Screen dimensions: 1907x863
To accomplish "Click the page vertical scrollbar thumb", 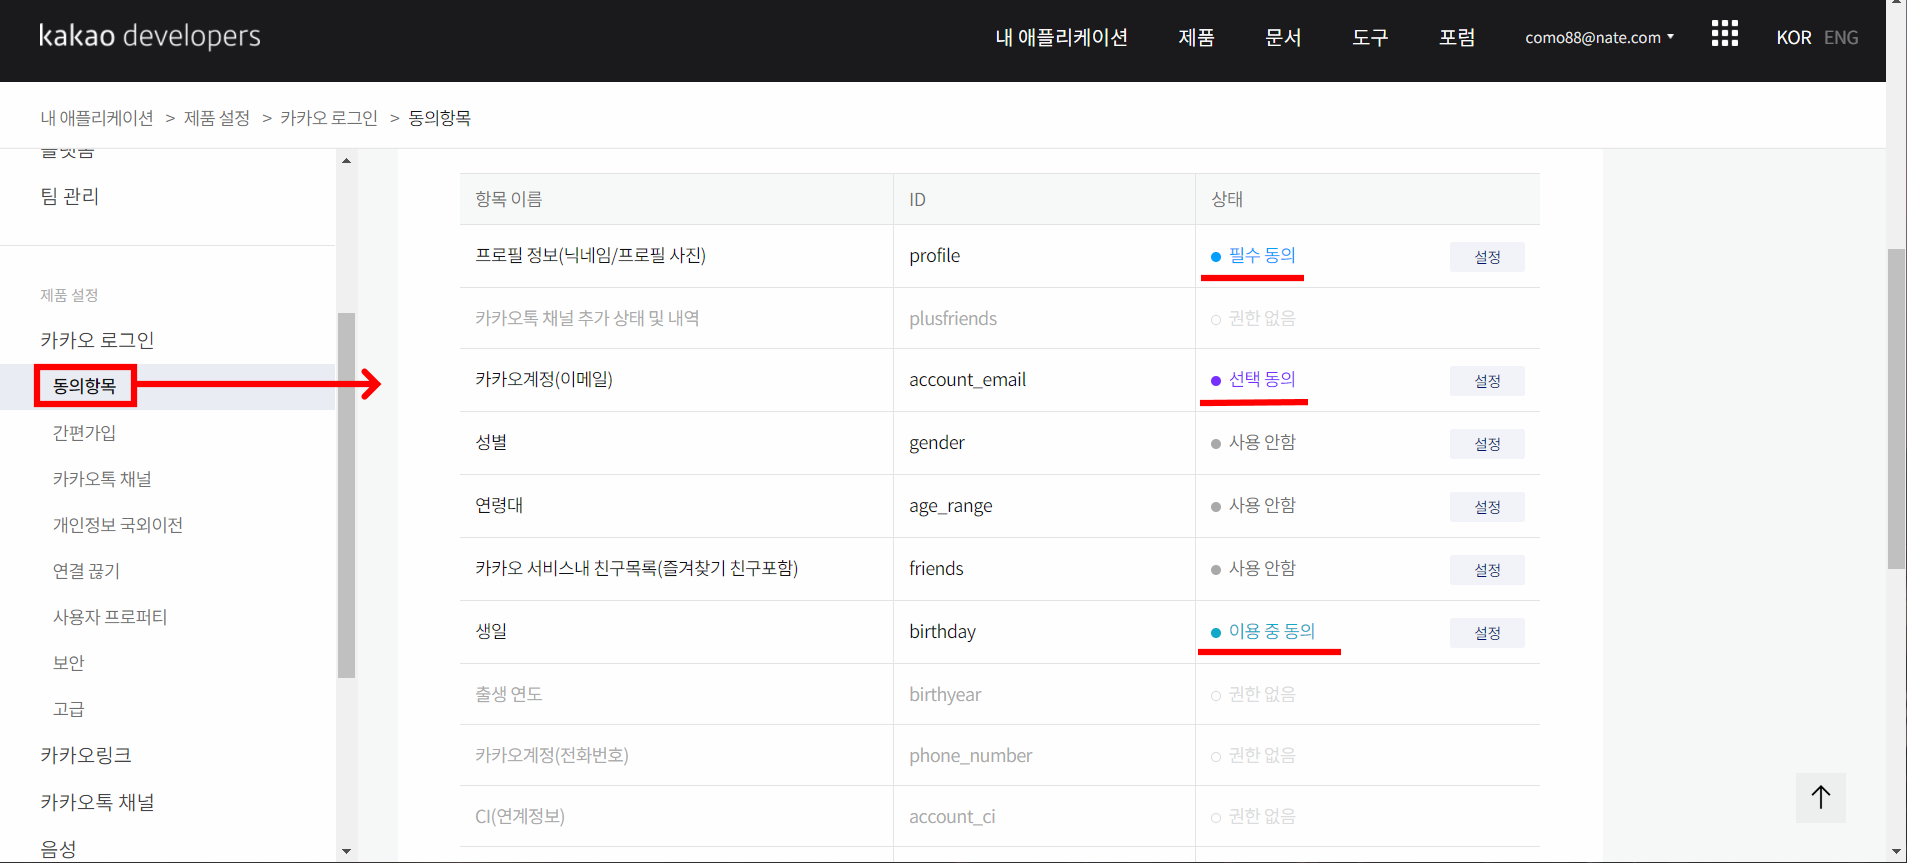I will (x=1896, y=409).
